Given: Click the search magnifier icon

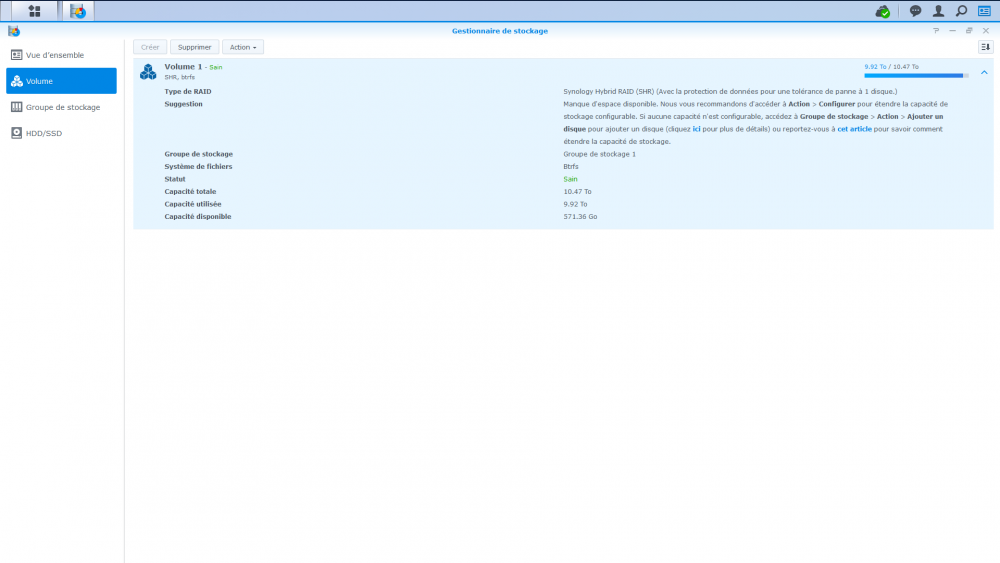Looking at the screenshot, I should click(x=961, y=11).
